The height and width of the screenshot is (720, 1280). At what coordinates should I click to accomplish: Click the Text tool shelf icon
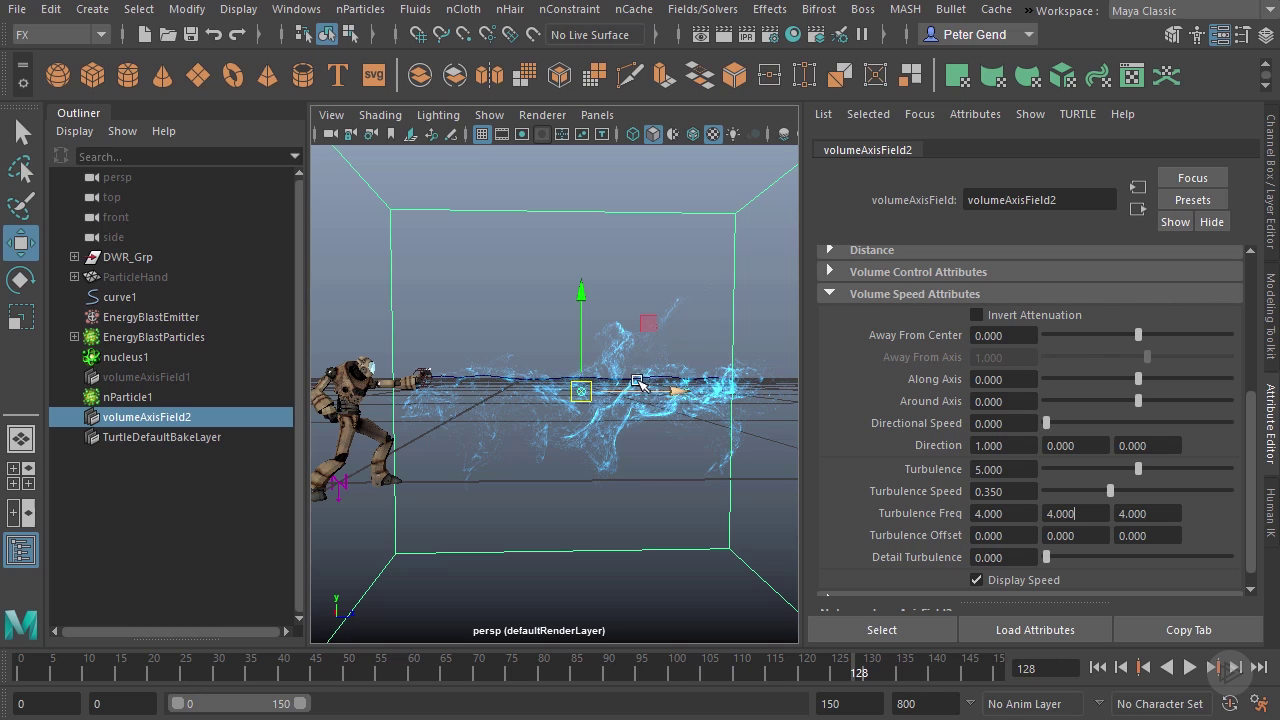pyautogui.click(x=338, y=76)
